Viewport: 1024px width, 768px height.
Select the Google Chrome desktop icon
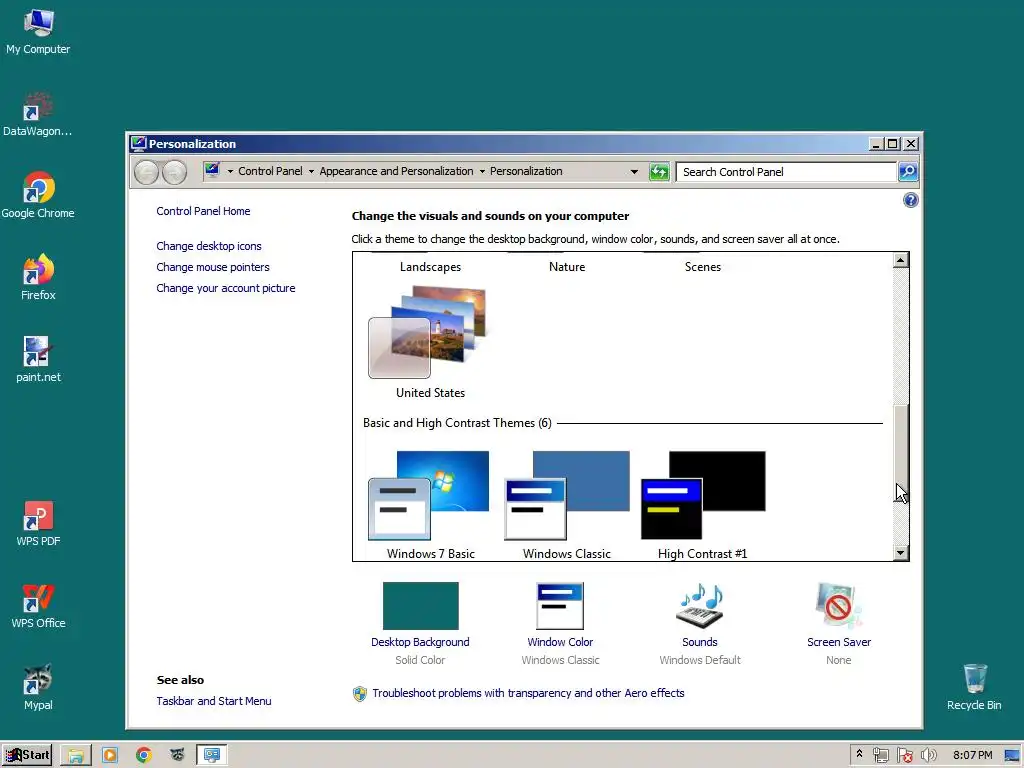pyautogui.click(x=38, y=195)
